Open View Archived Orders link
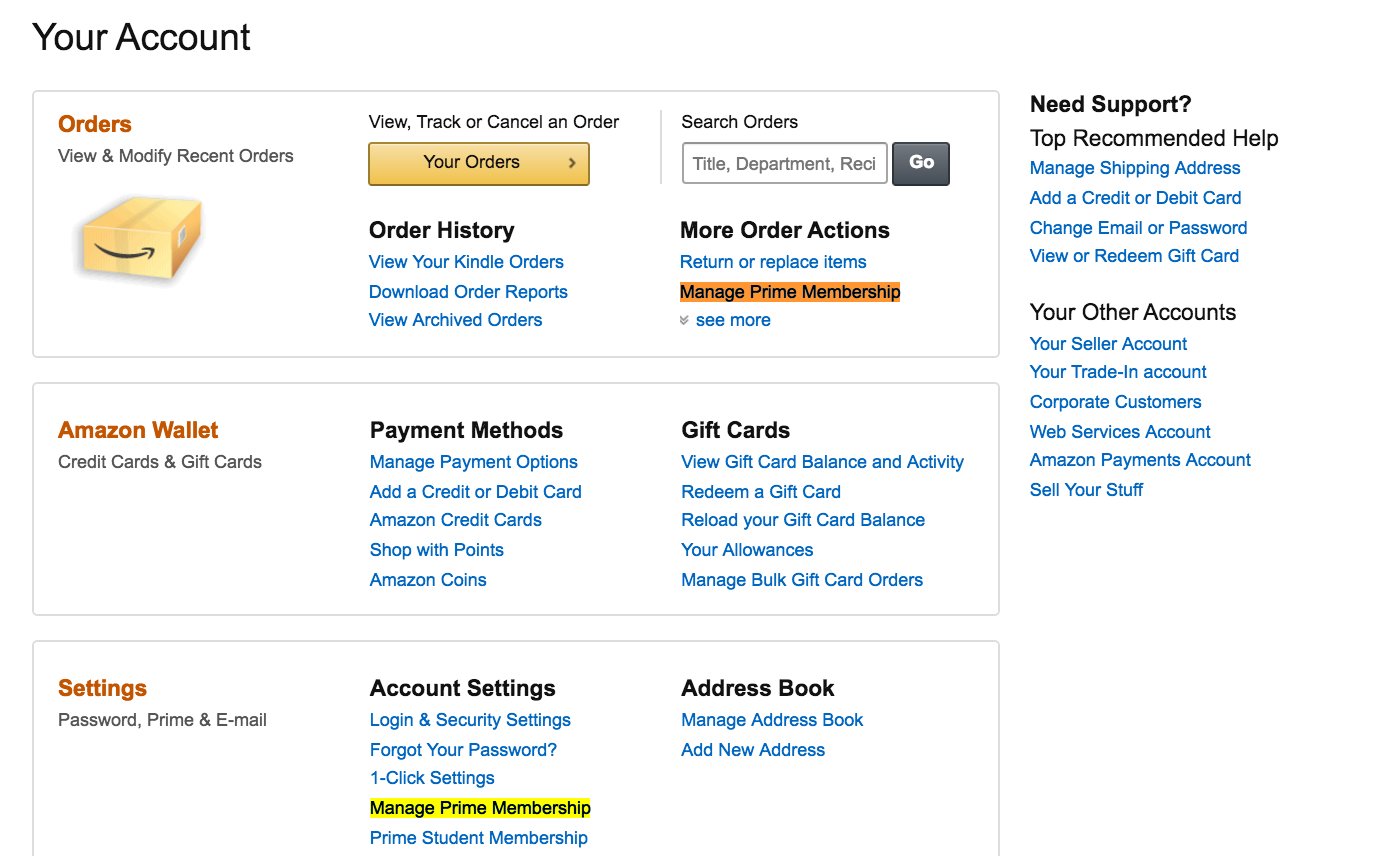1382x856 pixels. (x=455, y=320)
